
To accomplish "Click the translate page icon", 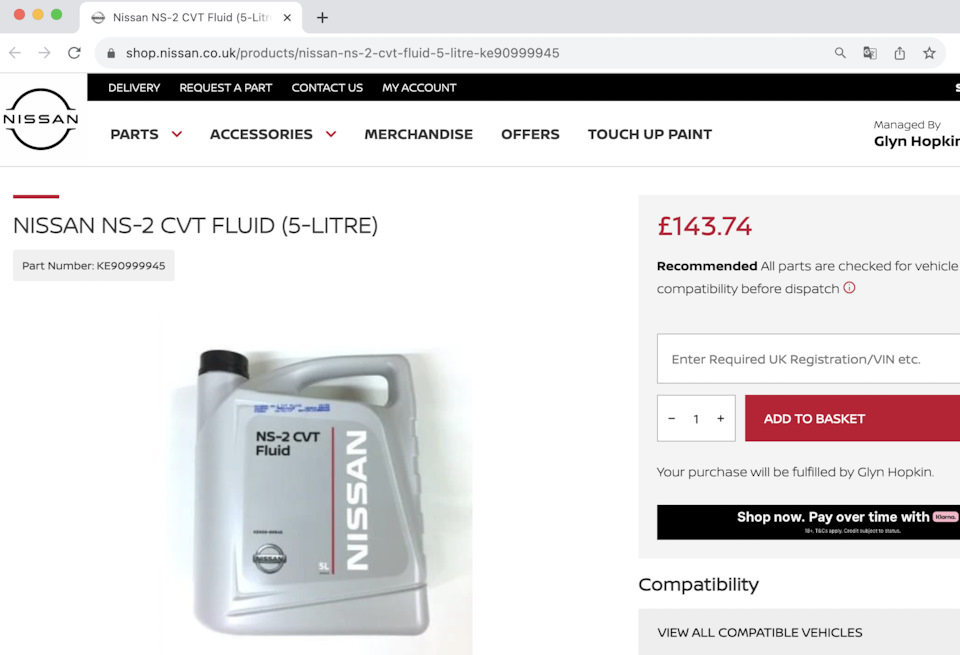I will click(869, 53).
